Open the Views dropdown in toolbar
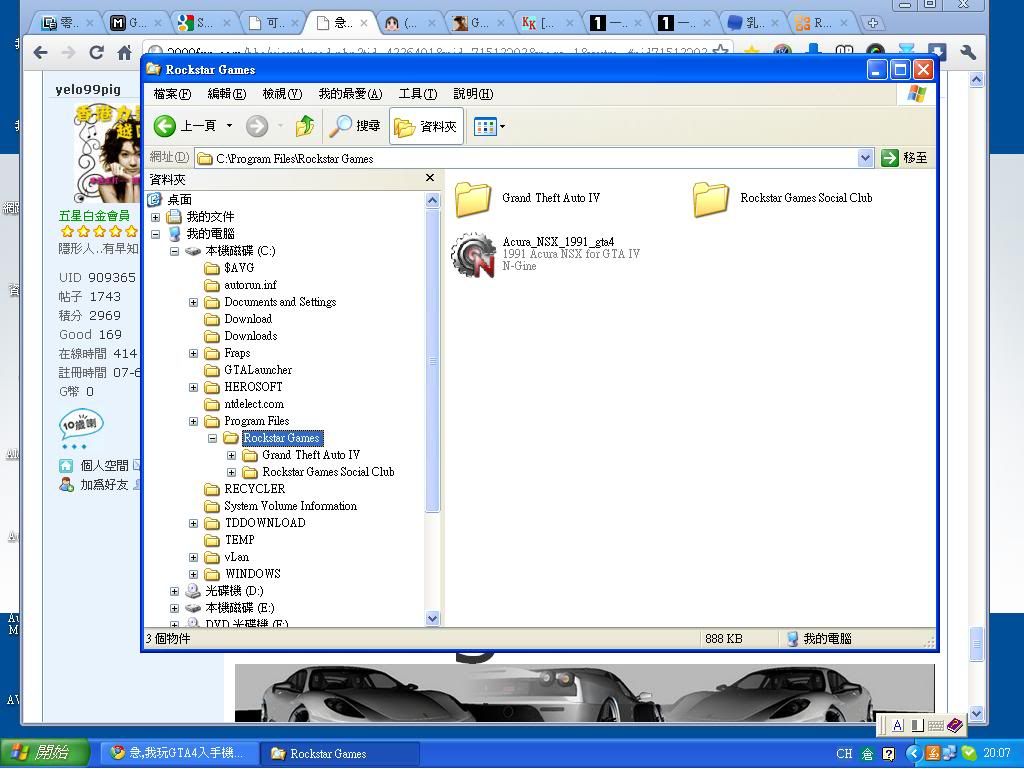Viewport: 1024px width, 769px height. coord(489,126)
